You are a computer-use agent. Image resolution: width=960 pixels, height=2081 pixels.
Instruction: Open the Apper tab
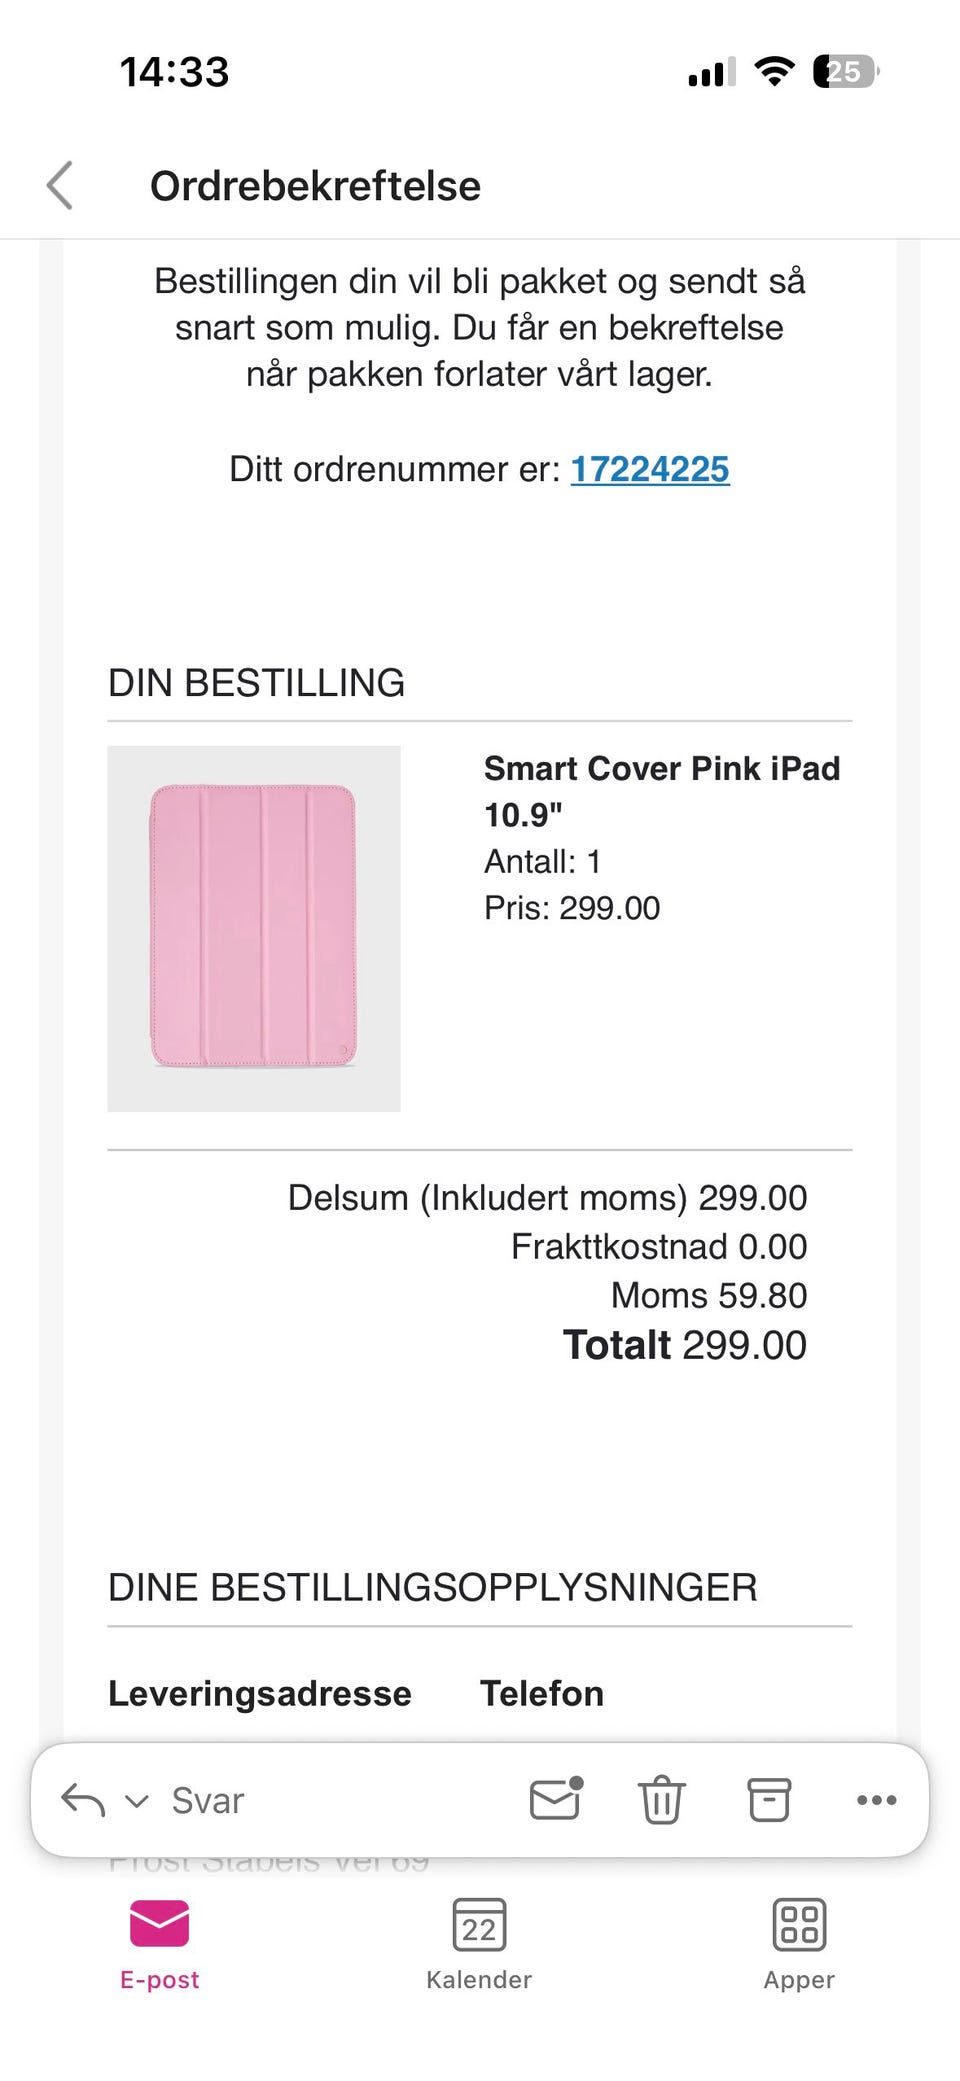[799, 1945]
